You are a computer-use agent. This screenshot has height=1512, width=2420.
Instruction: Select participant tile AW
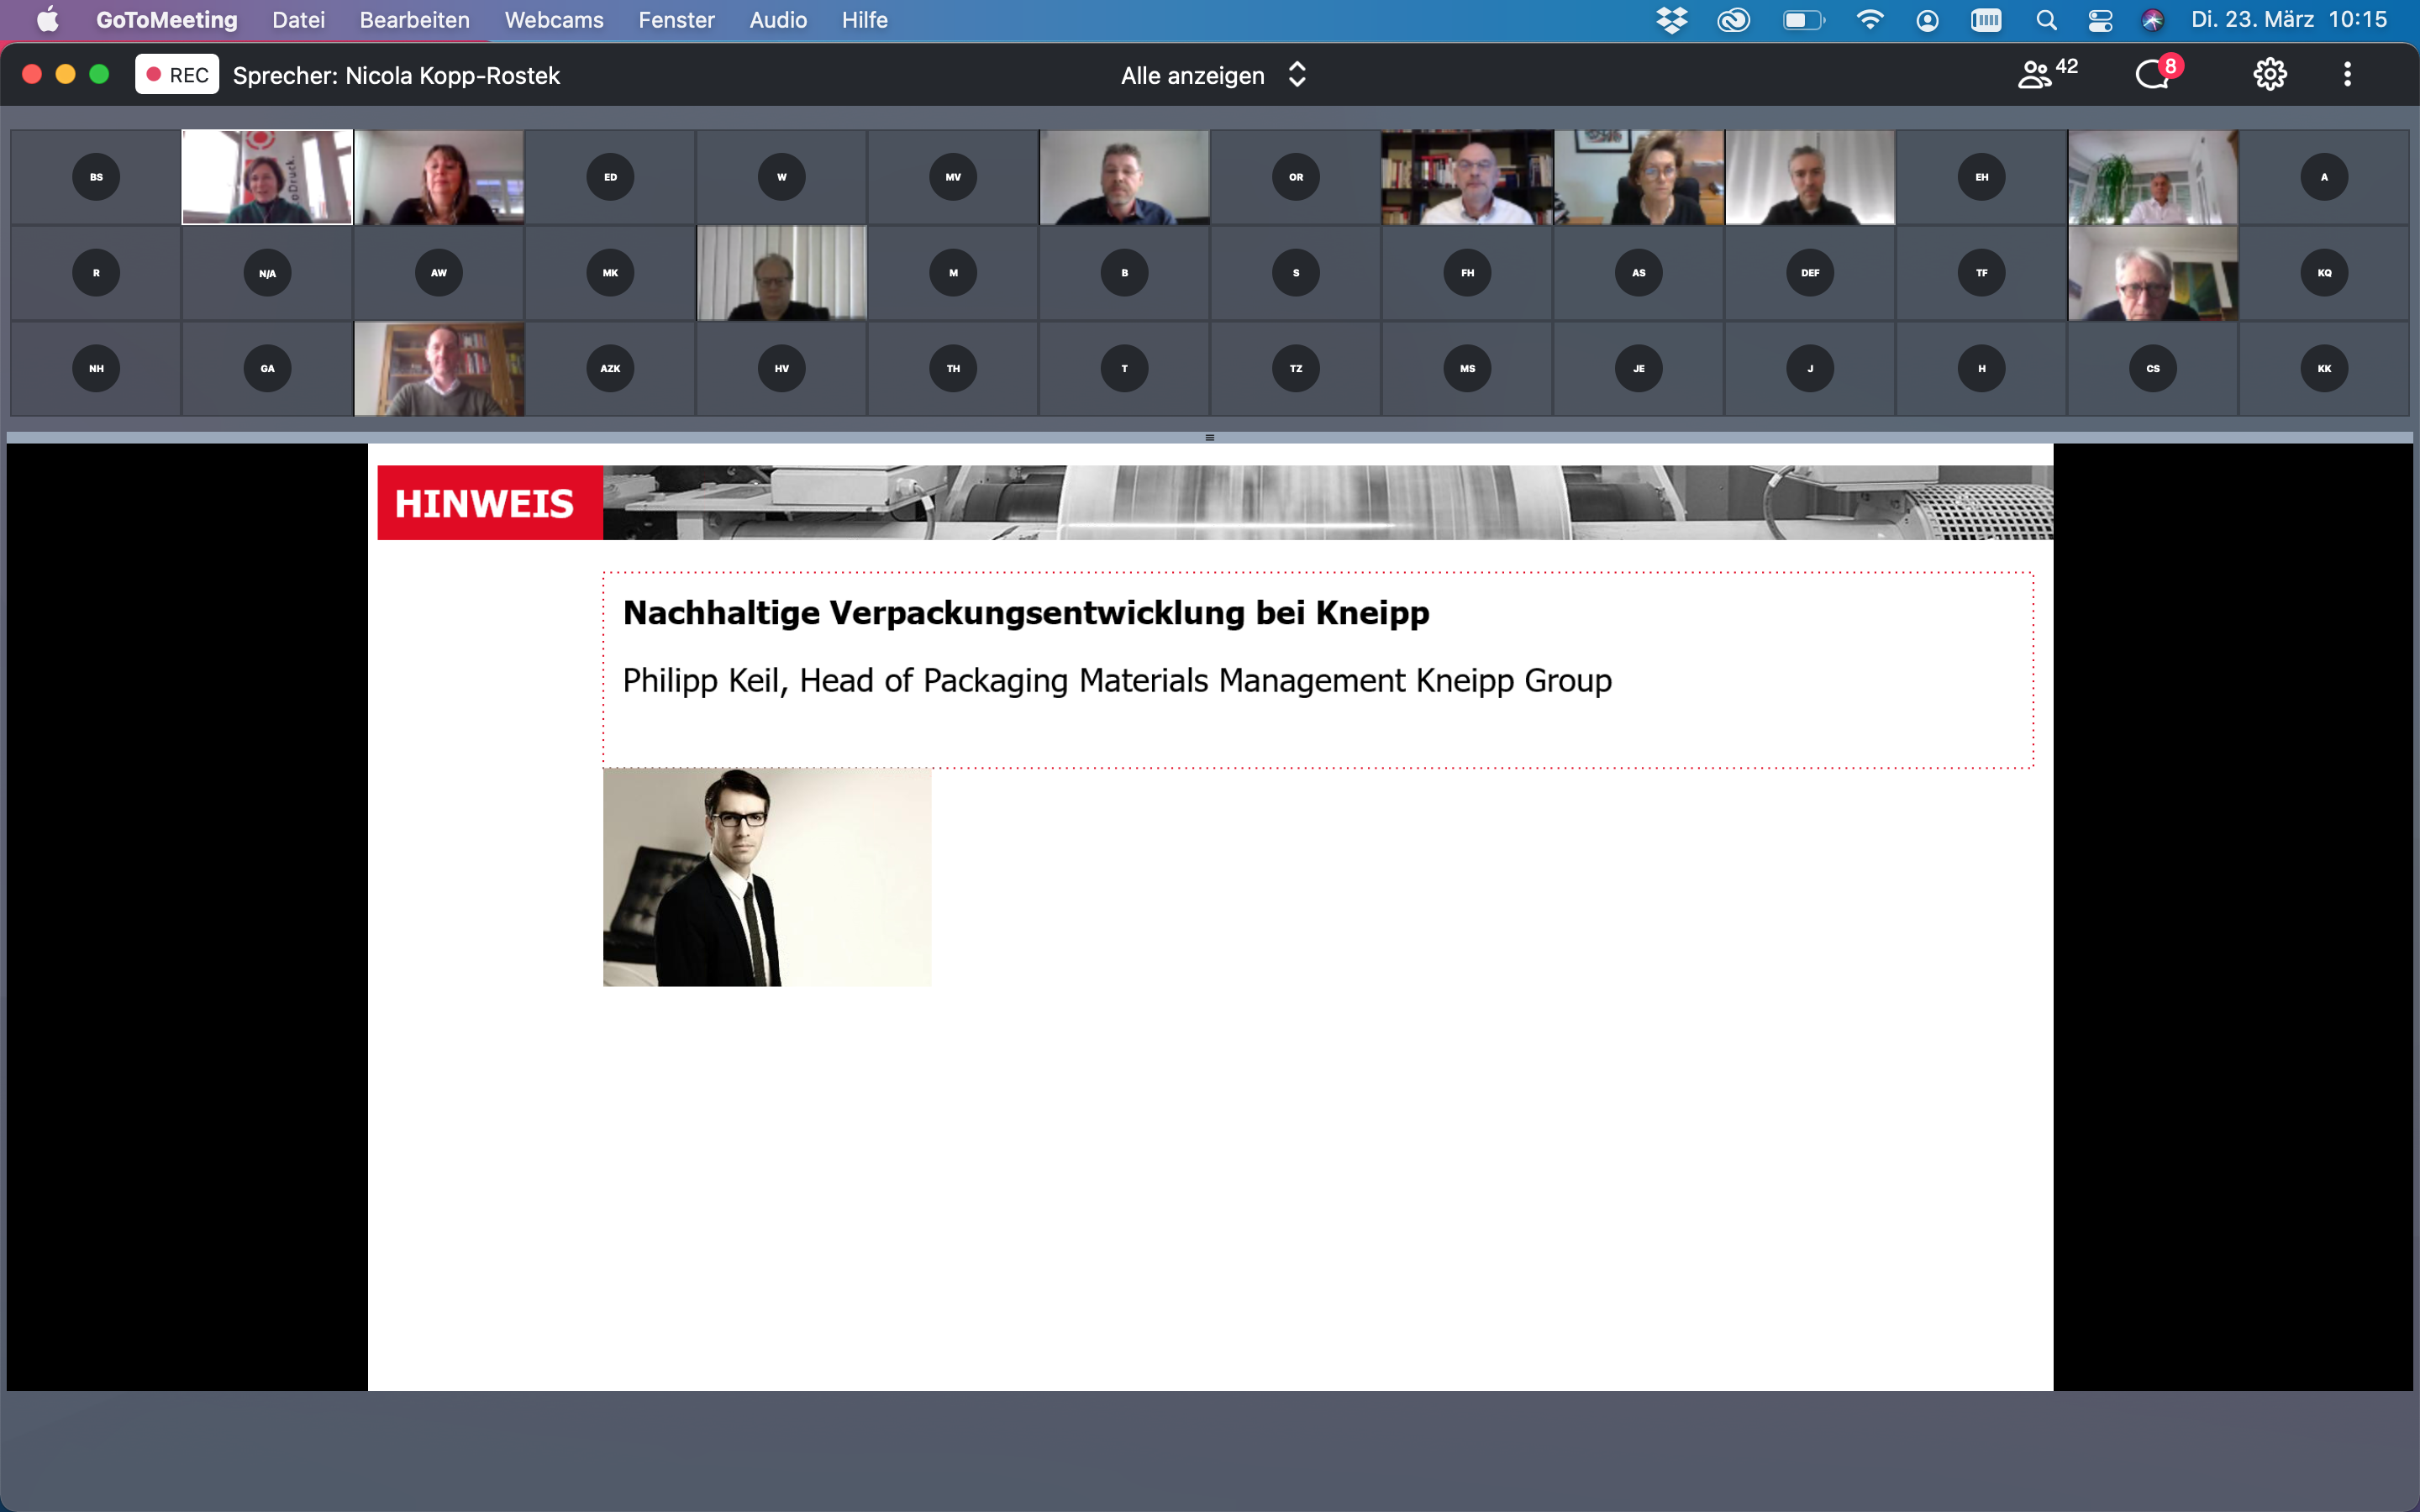[439, 273]
